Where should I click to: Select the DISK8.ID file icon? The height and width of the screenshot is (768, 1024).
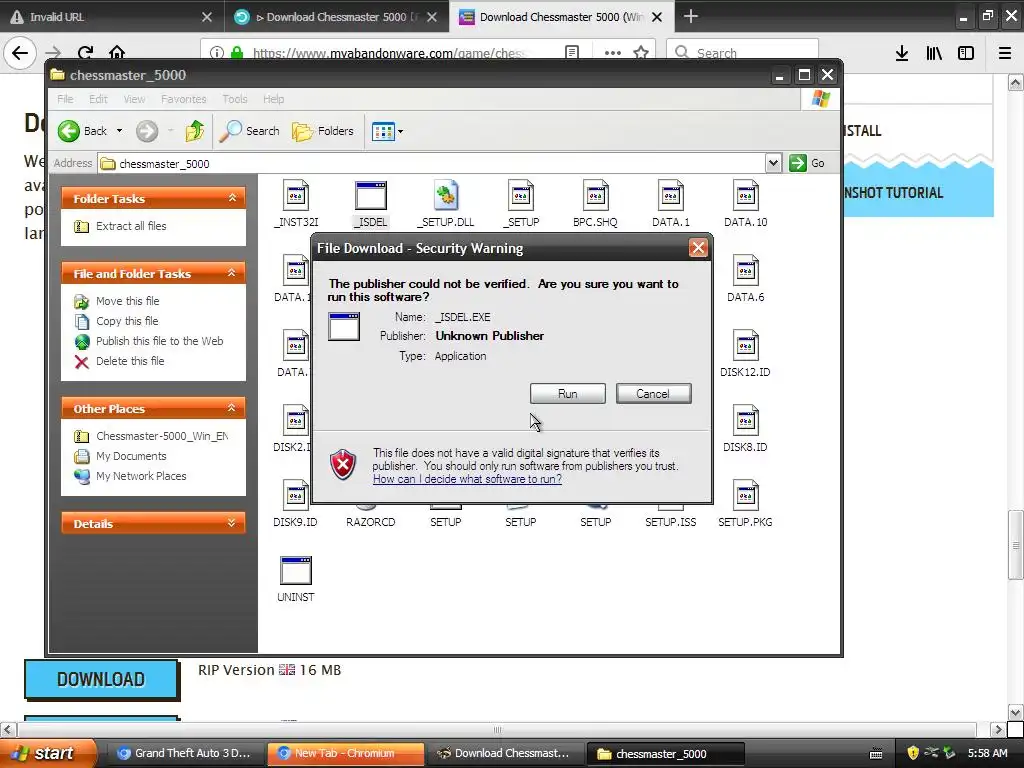tap(746, 421)
